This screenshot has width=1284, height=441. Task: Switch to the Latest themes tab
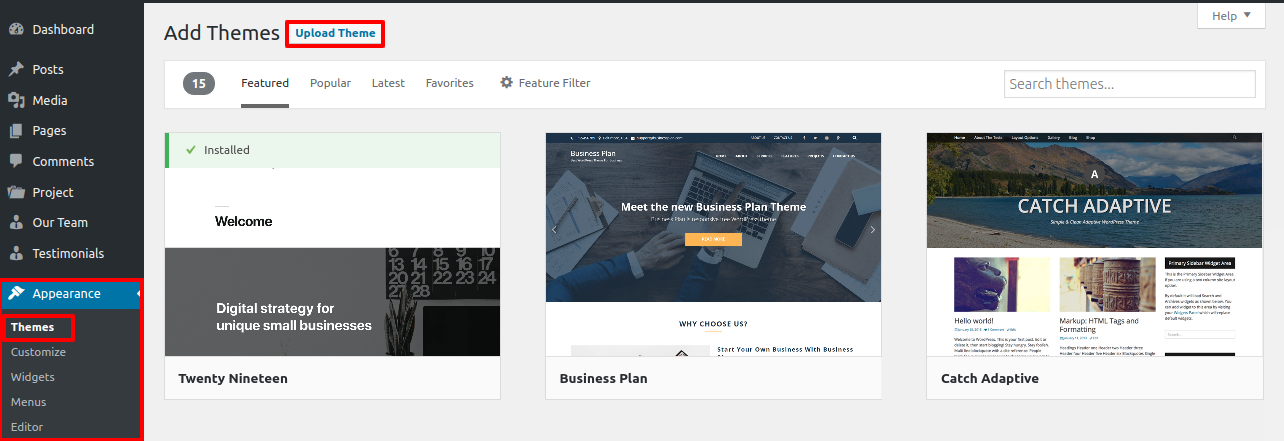pos(388,83)
